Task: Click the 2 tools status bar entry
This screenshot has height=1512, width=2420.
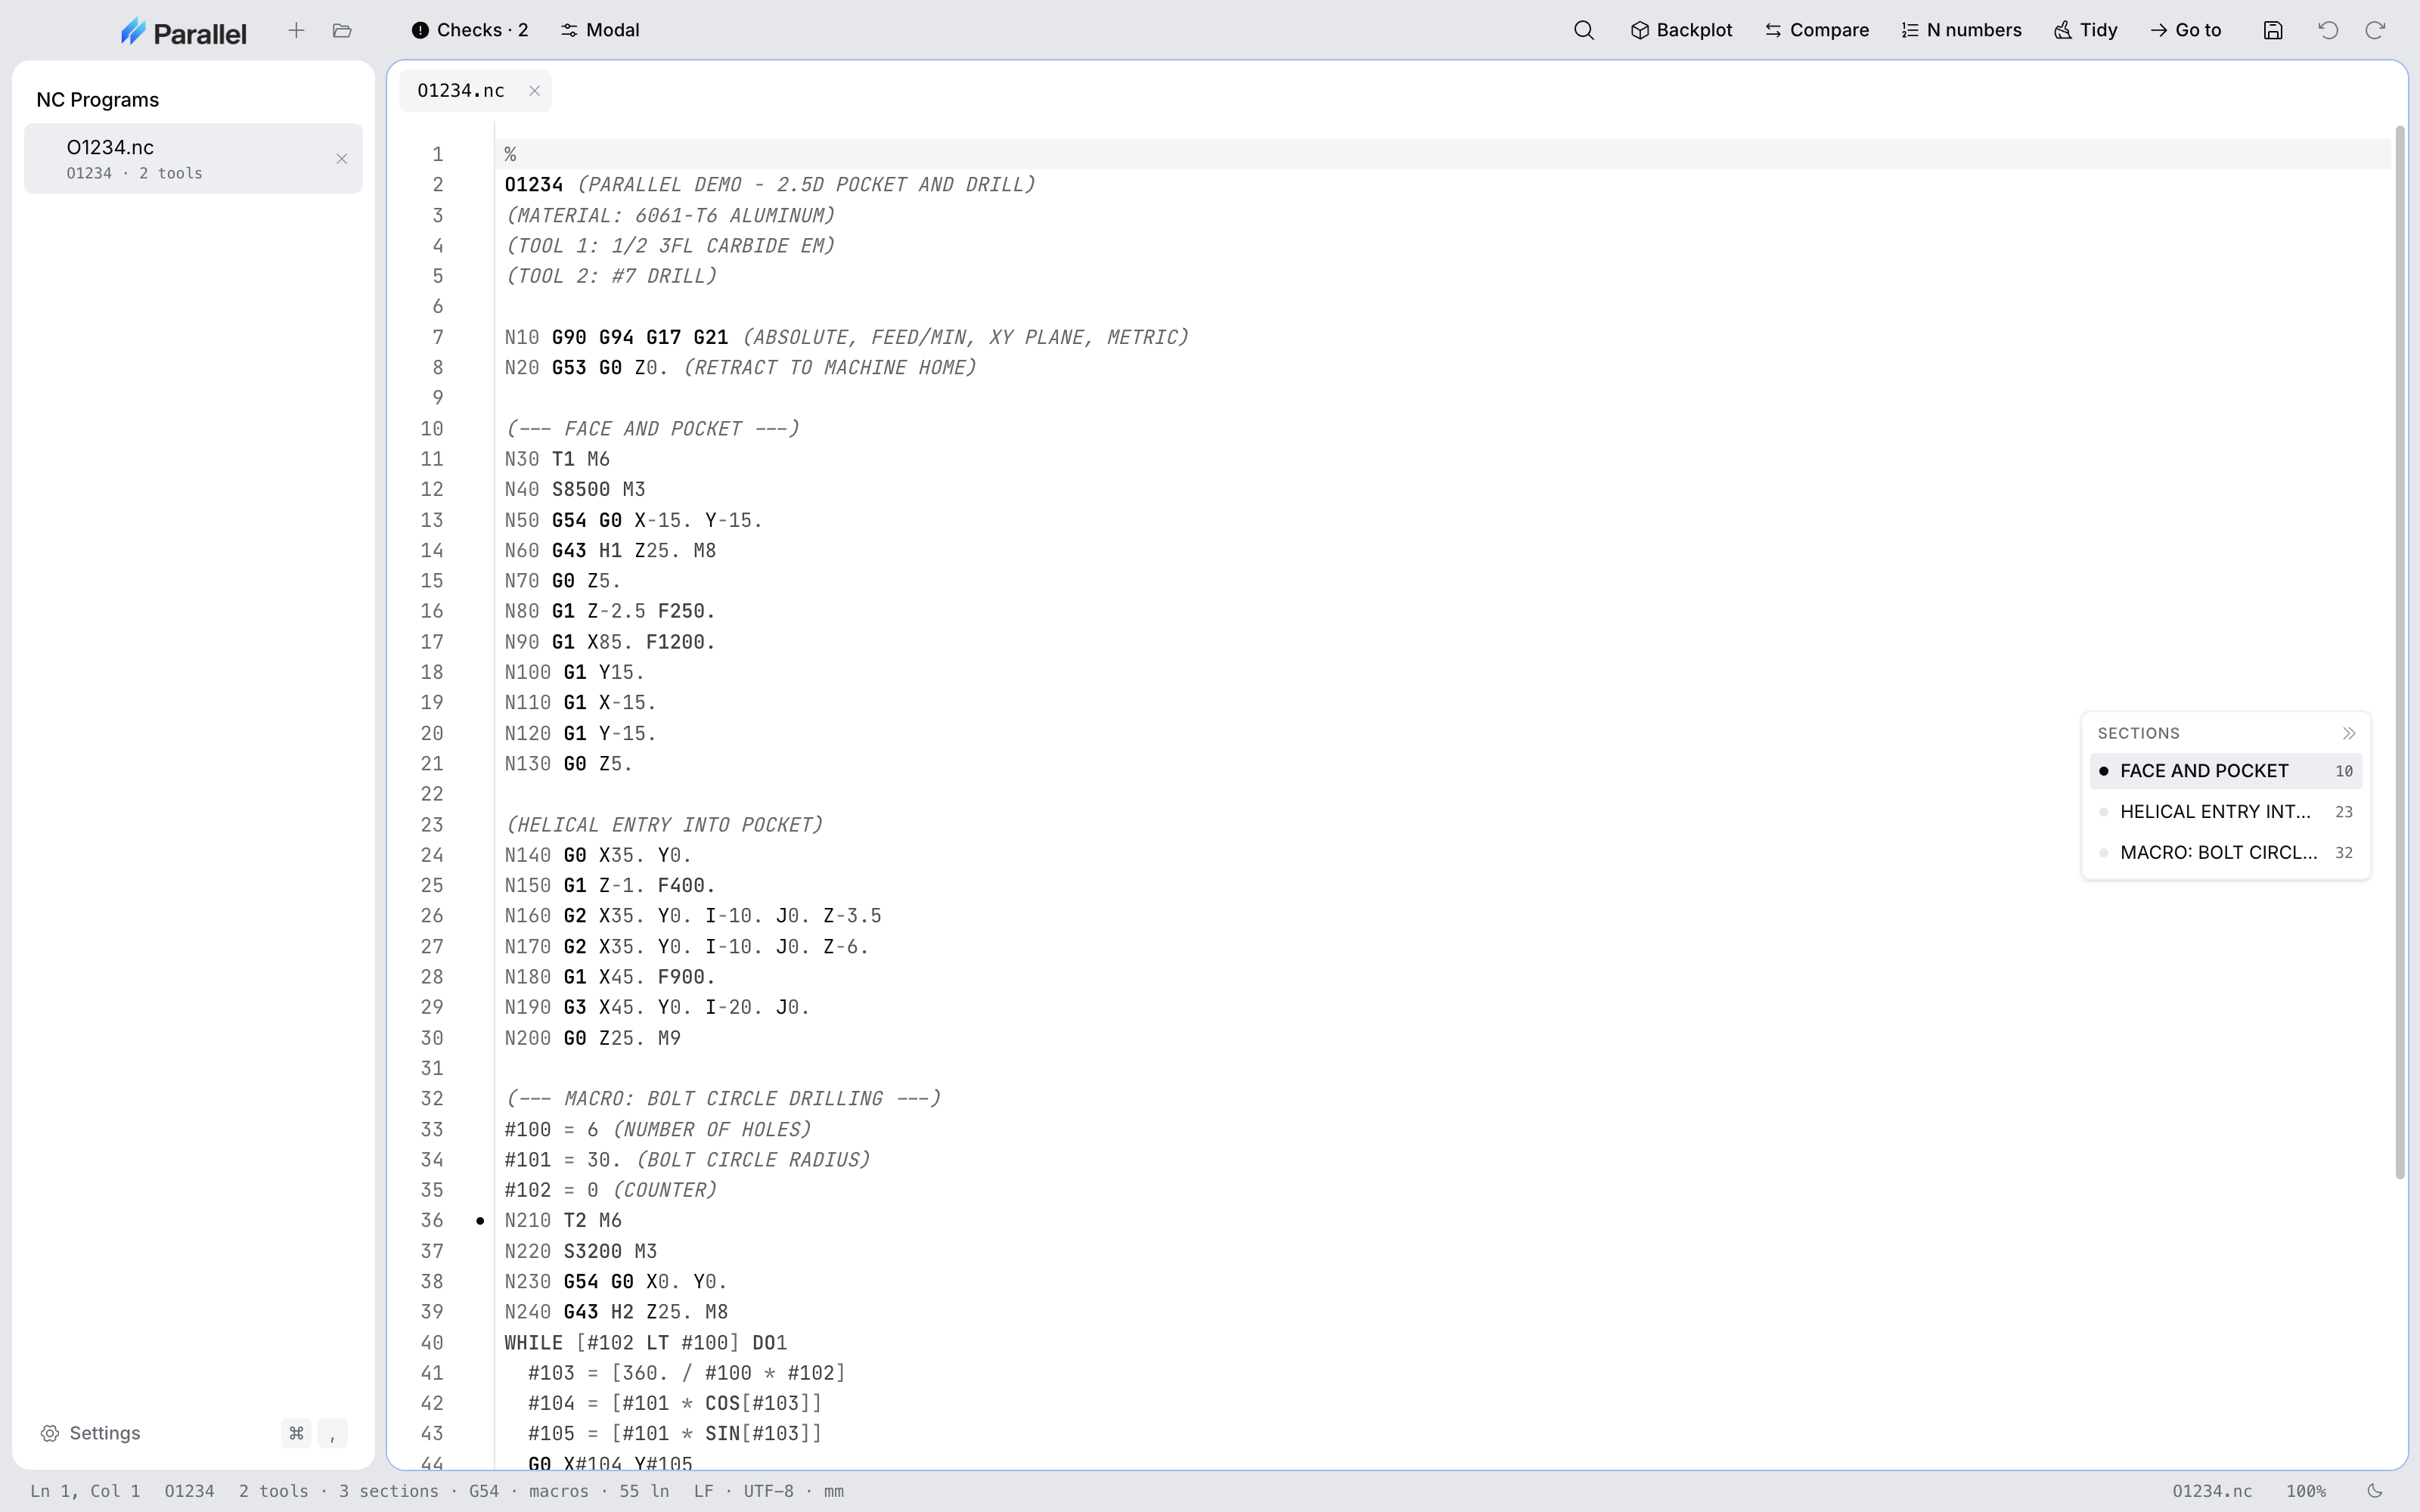Action: [x=273, y=1491]
